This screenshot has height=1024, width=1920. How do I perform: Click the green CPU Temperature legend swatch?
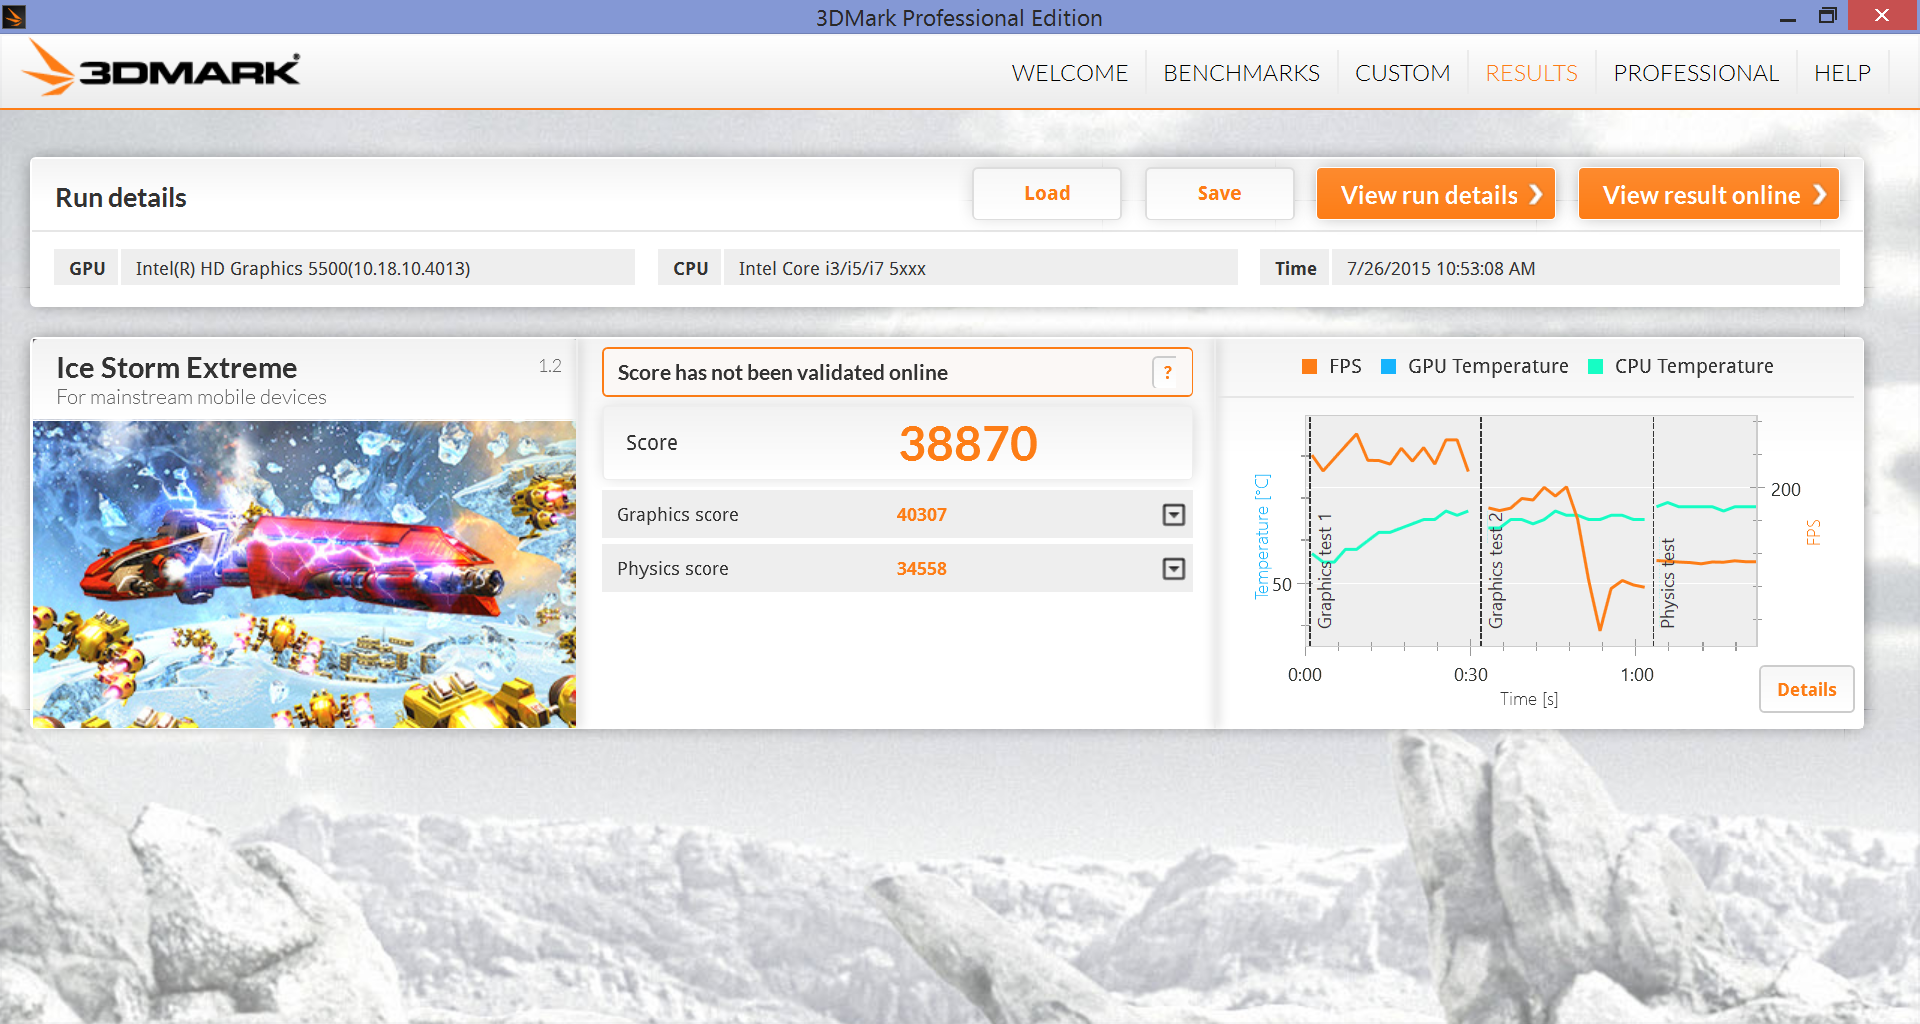pyautogui.click(x=1595, y=366)
